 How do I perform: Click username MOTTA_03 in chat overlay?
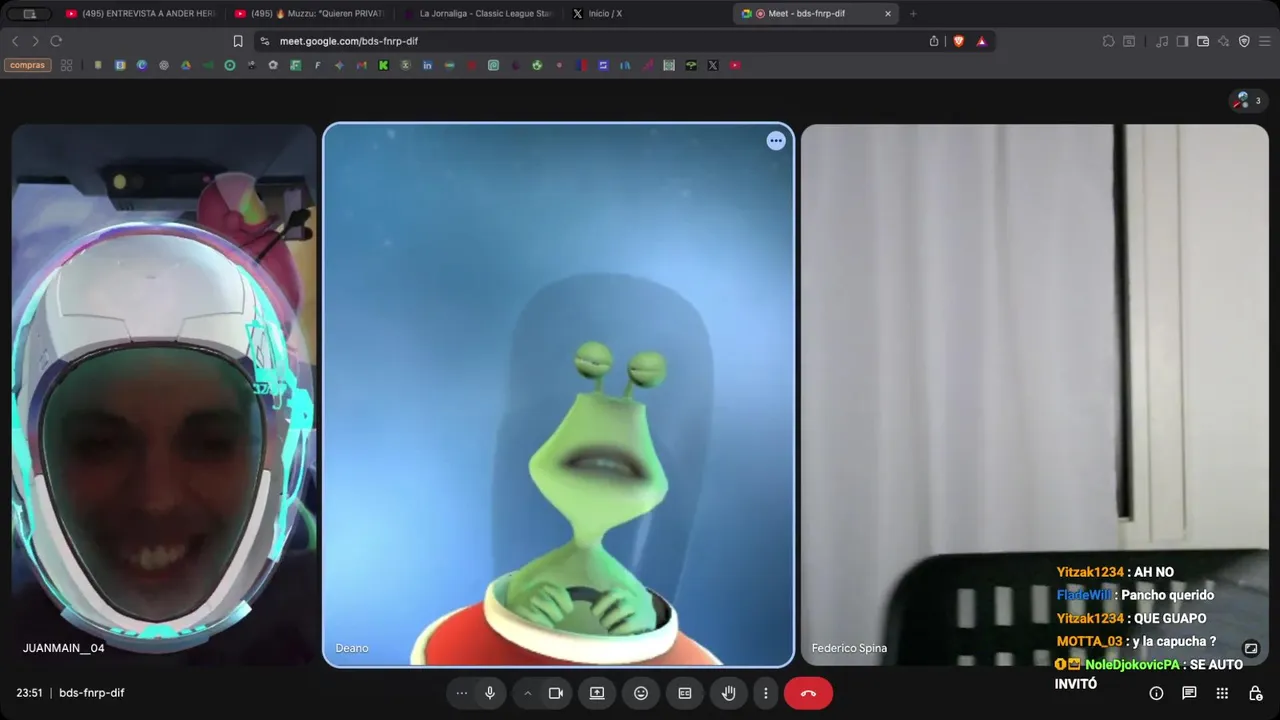(1089, 641)
